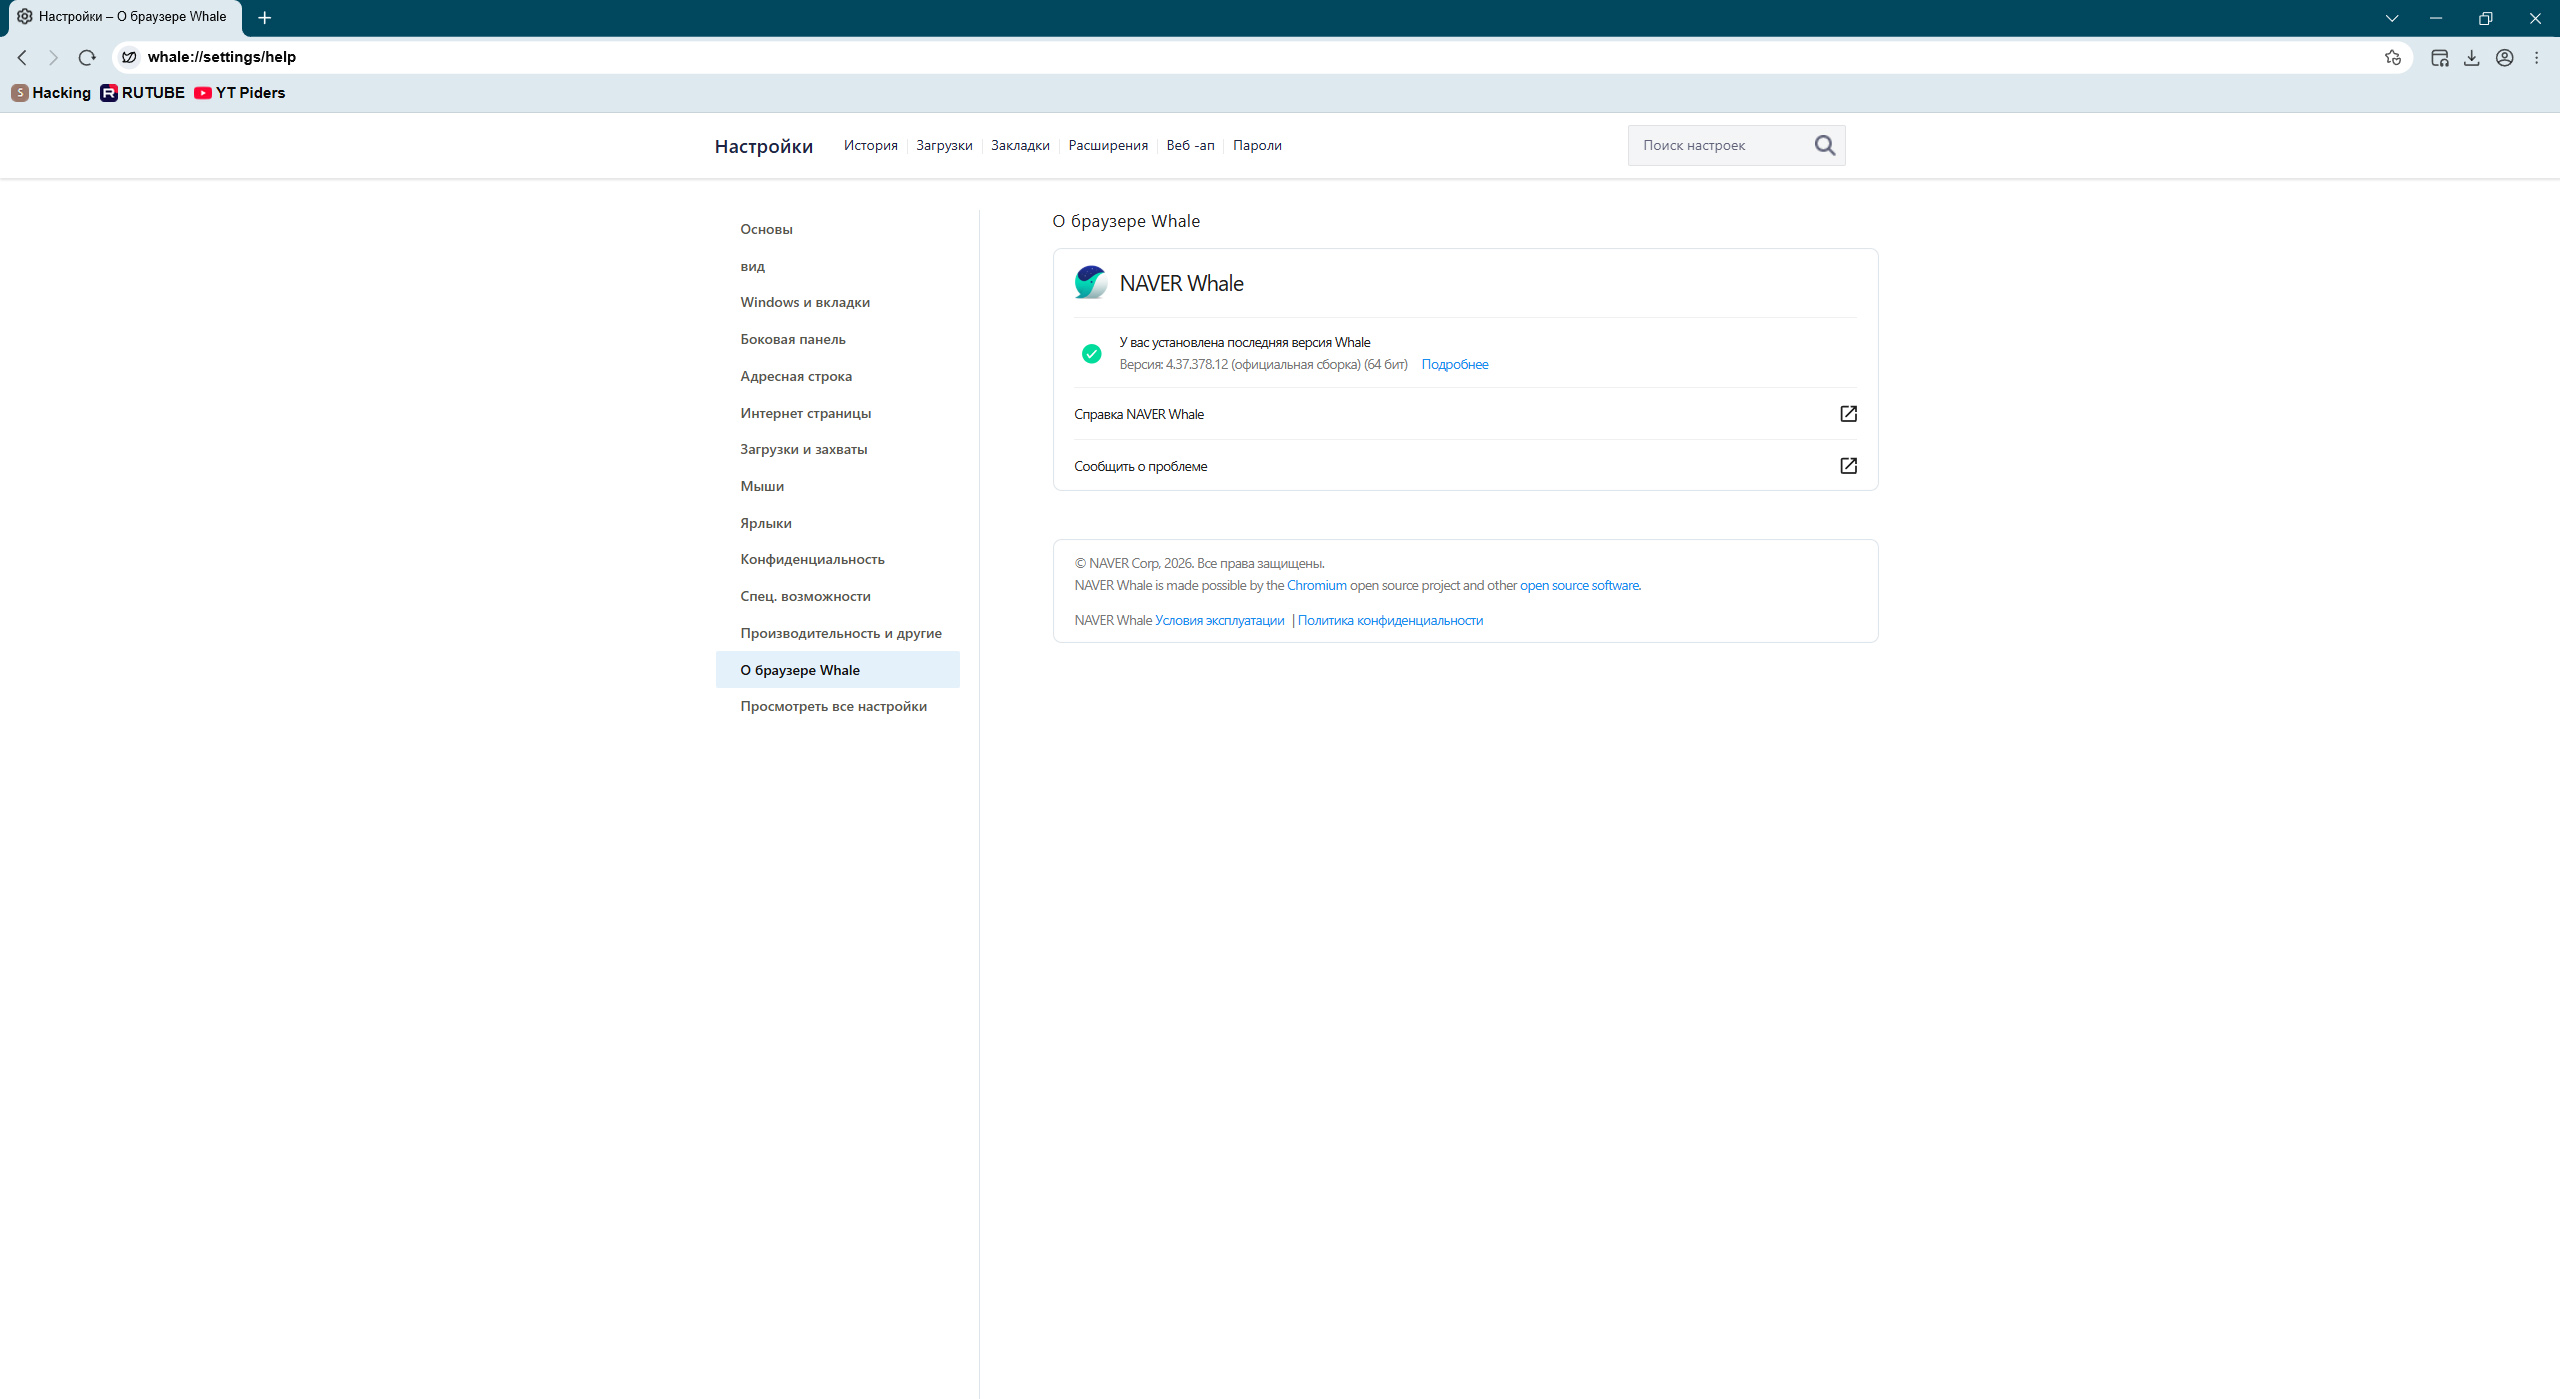Open the Условия эксплуатации link
This screenshot has height=1399, width=2560.
coord(1219,621)
